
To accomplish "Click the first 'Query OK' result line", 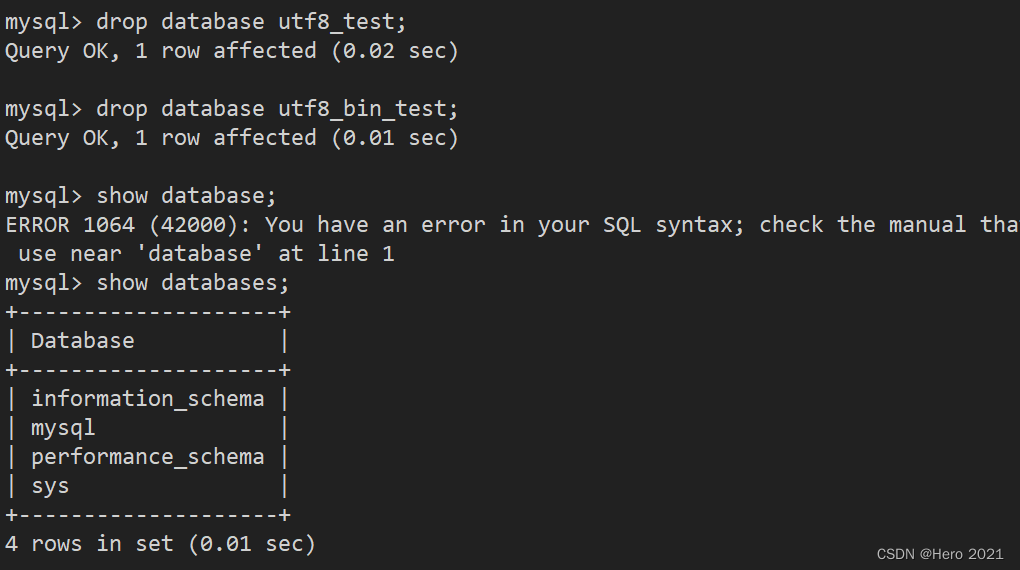I will (232, 51).
